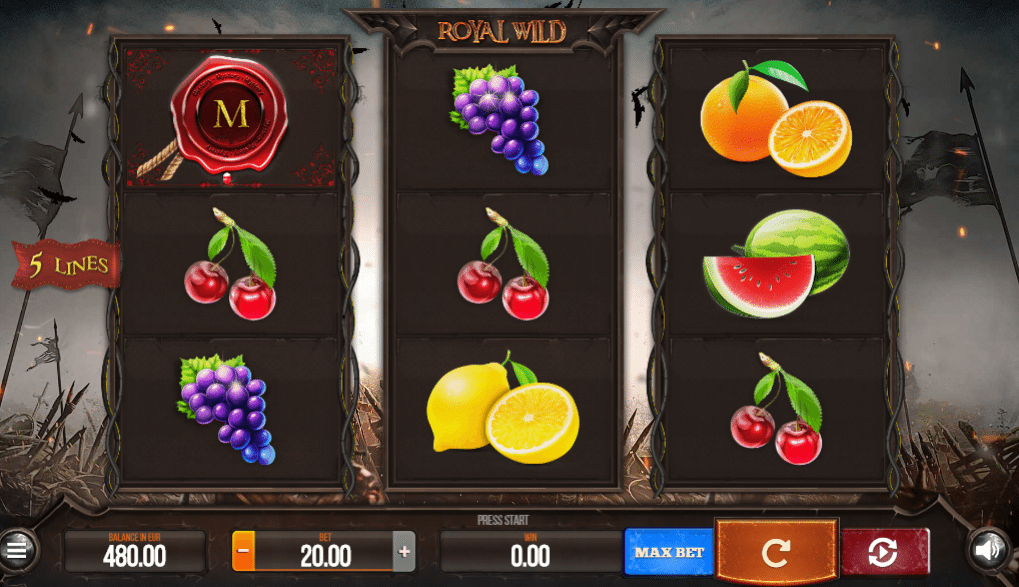Click the grapes on the first reel
Screen dimensions: 1019x587
pyautogui.click(x=227, y=409)
